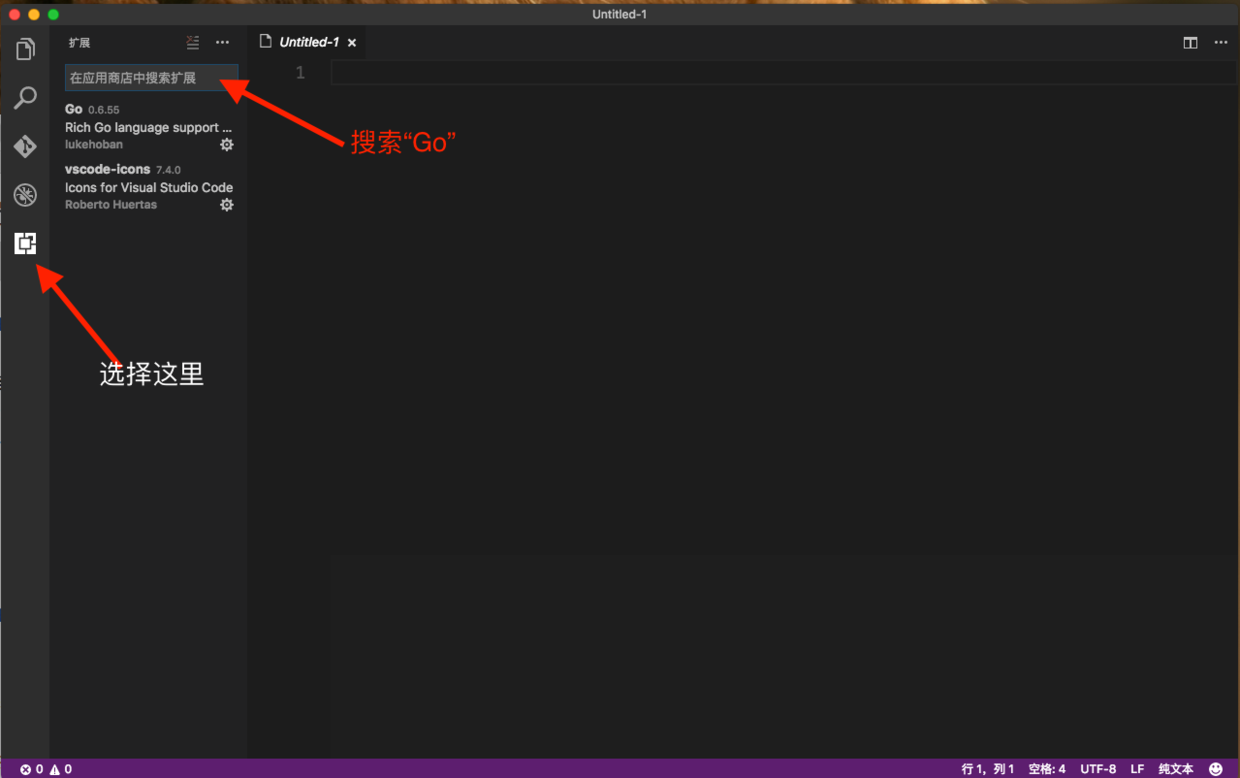Click the split editor icon
This screenshot has height=778, width=1240.
1190,43
